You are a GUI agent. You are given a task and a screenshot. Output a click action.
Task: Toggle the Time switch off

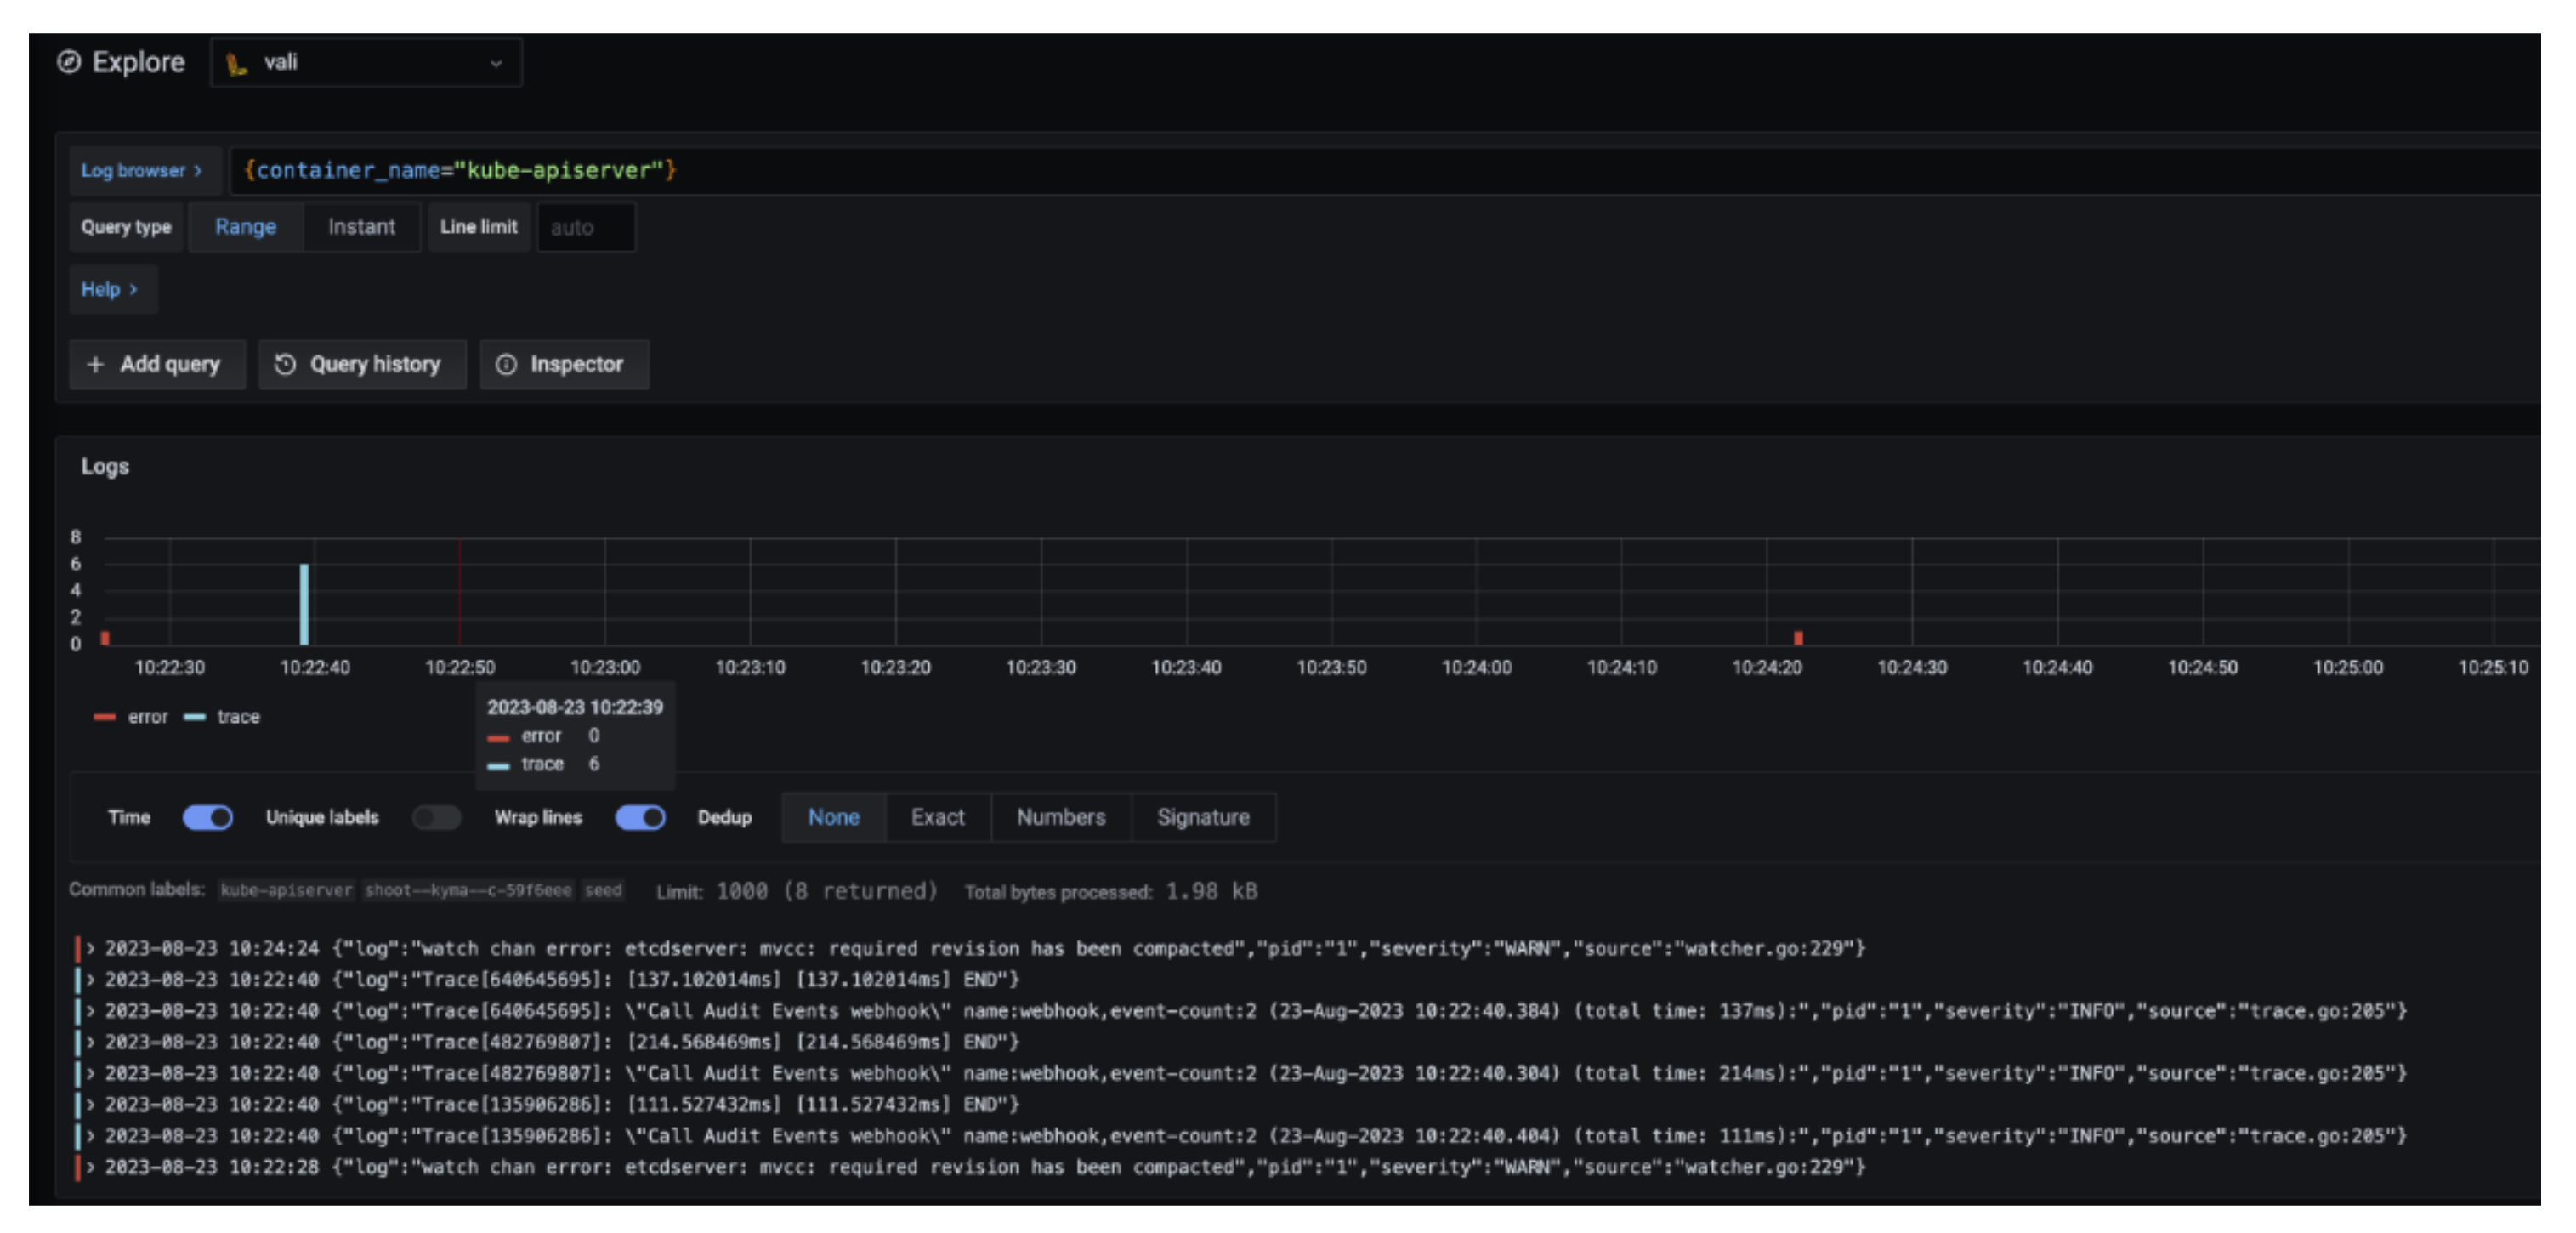[208, 818]
